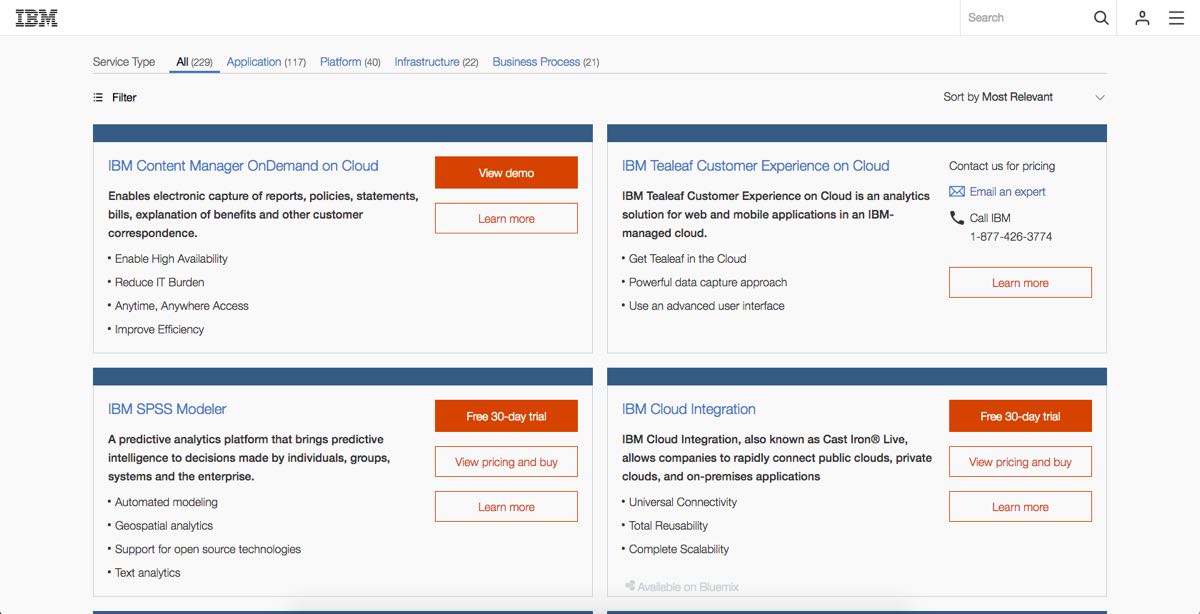View pricing and buy Cloud Integration
This screenshot has height=614, width=1200.
coord(1020,462)
